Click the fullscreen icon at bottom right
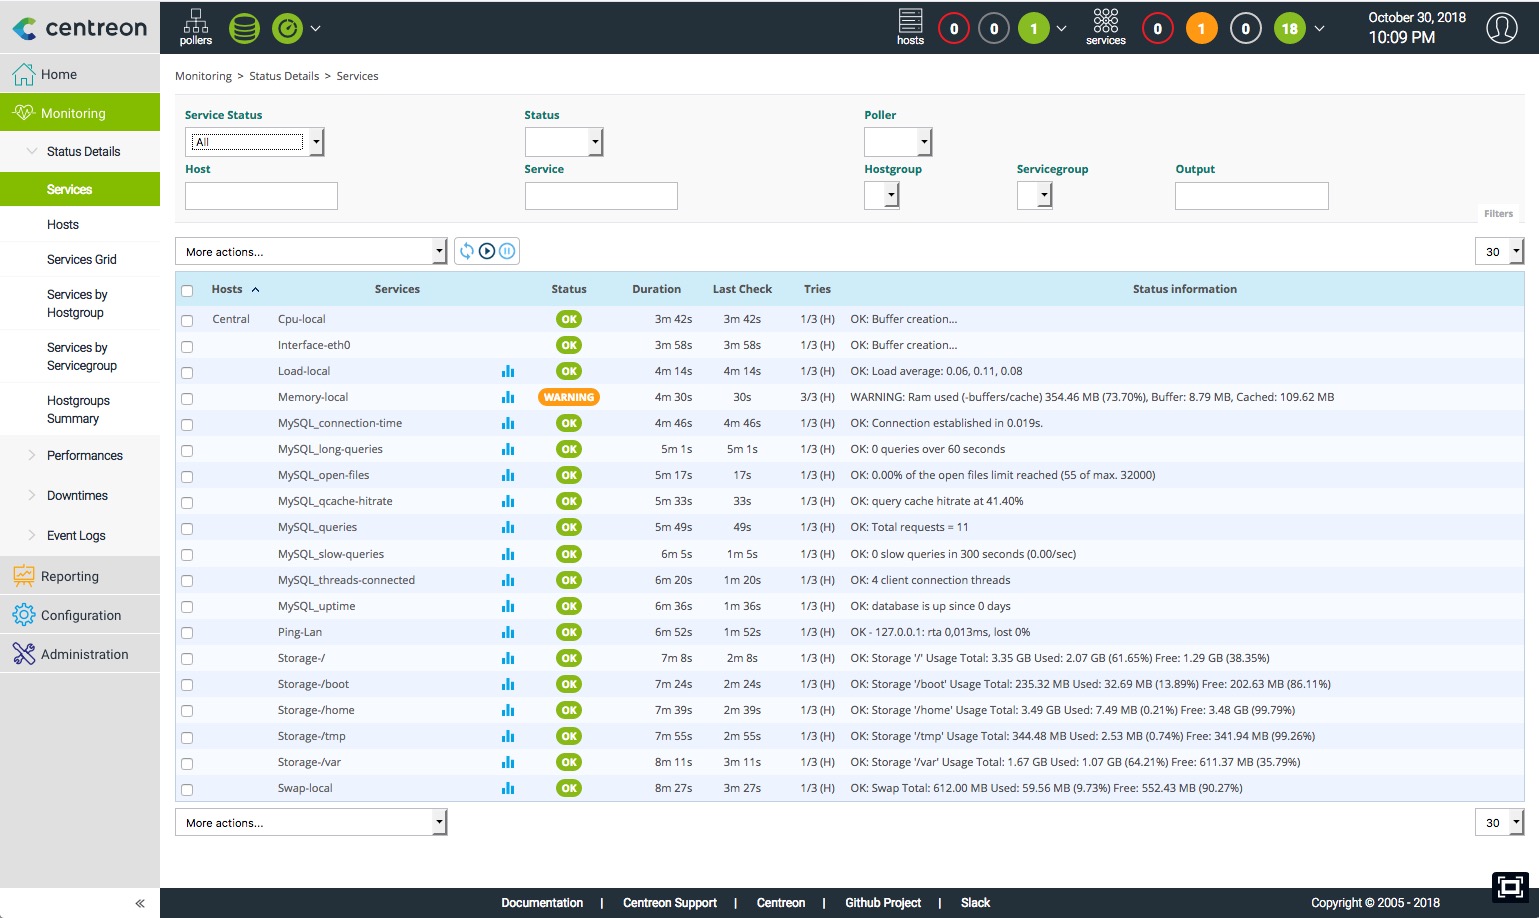Screen dimensions: 1539x918 [x=1510, y=887]
